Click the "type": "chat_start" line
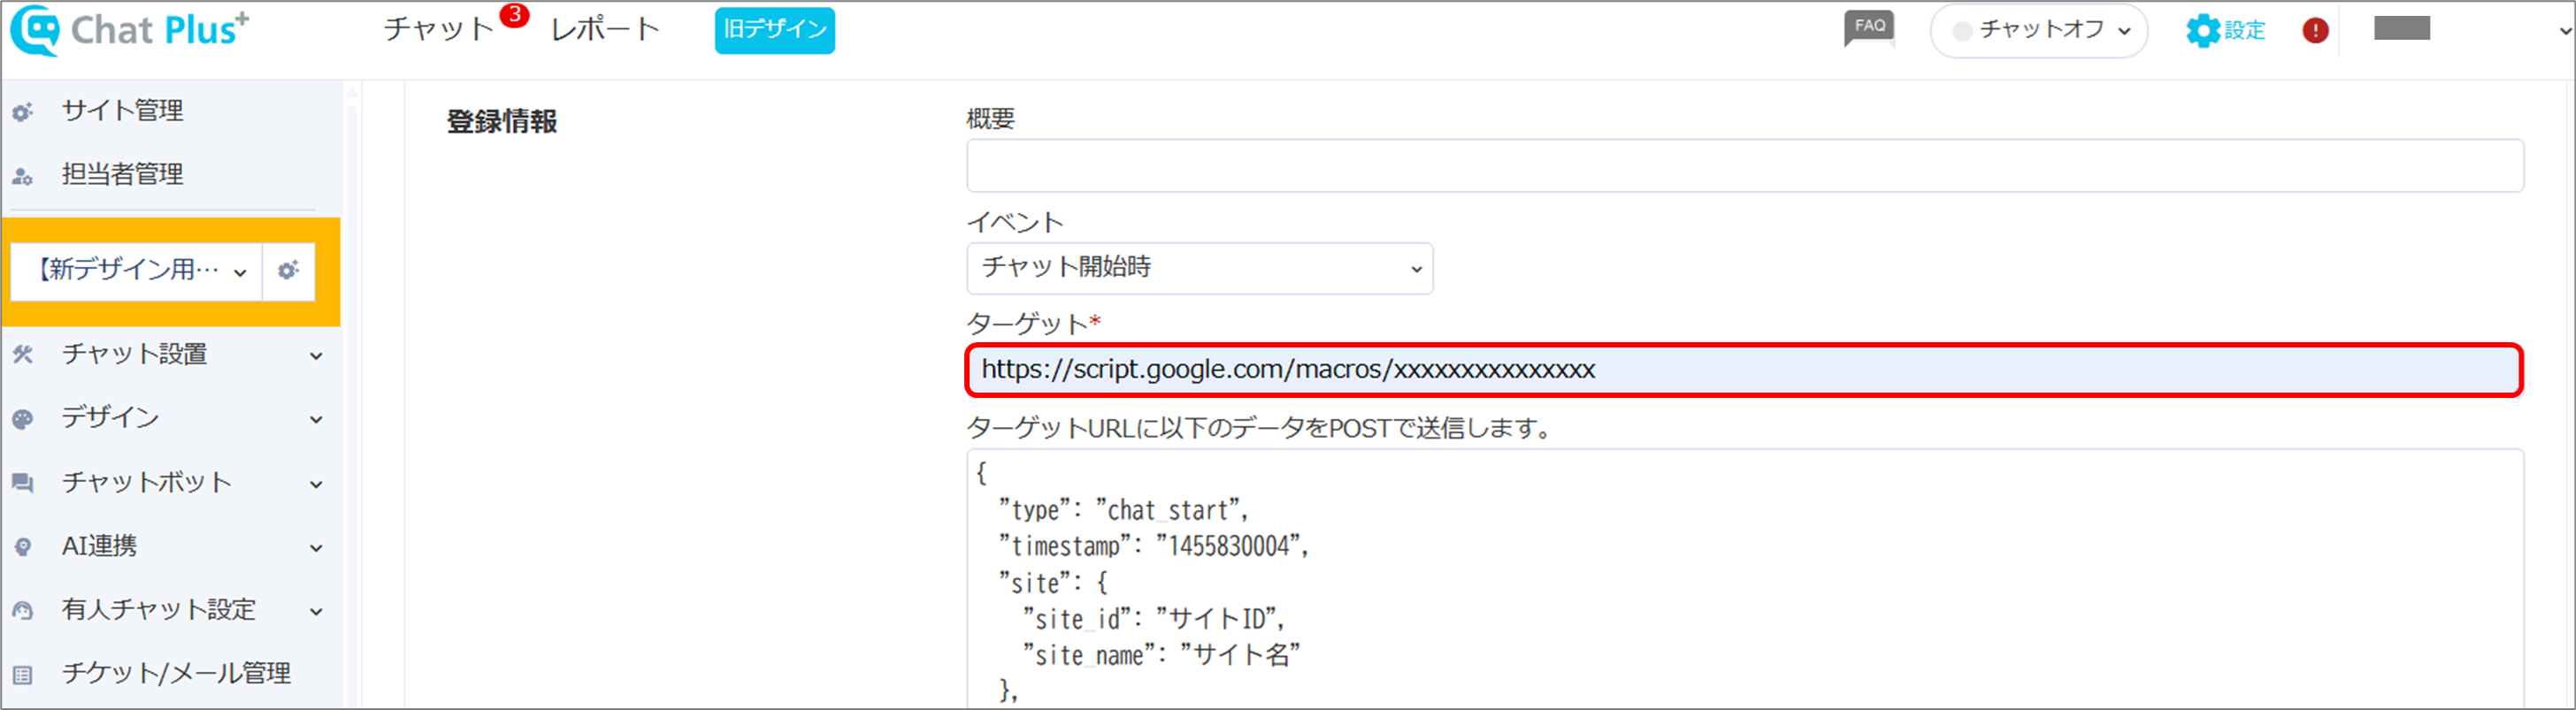Viewport: 2576px width, 710px height. coord(1123,510)
